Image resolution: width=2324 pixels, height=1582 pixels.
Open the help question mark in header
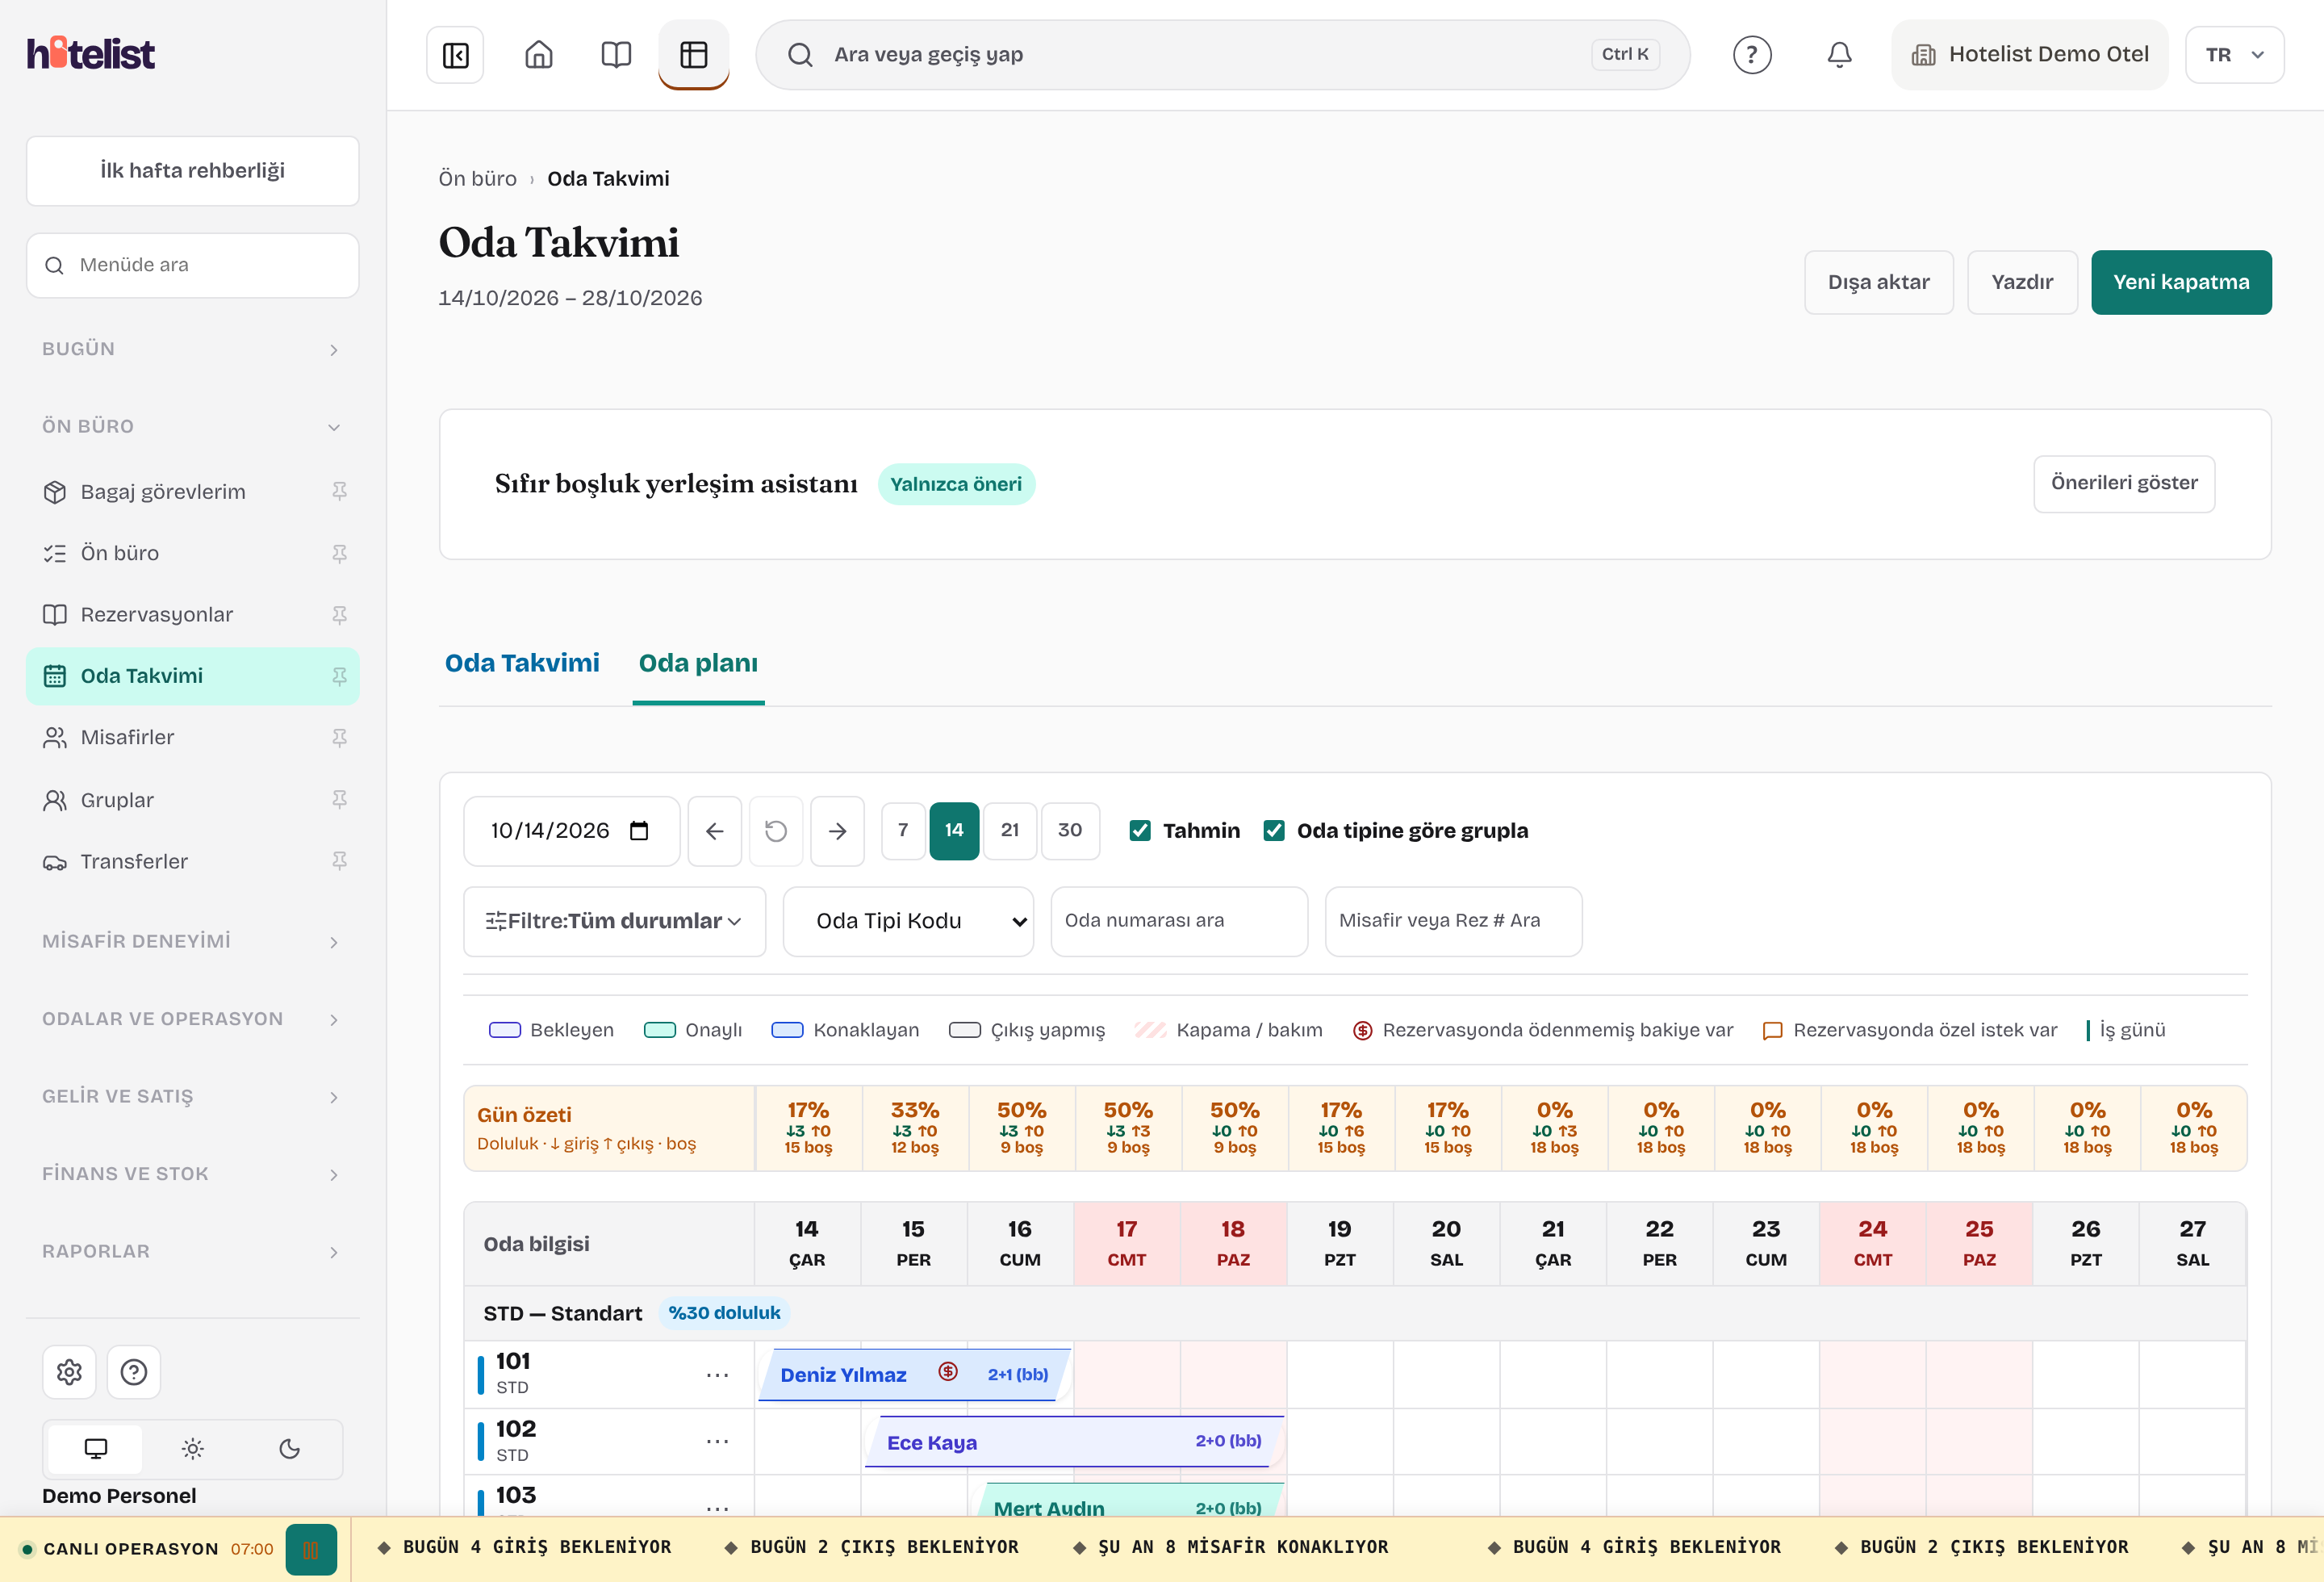point(1752,55)
